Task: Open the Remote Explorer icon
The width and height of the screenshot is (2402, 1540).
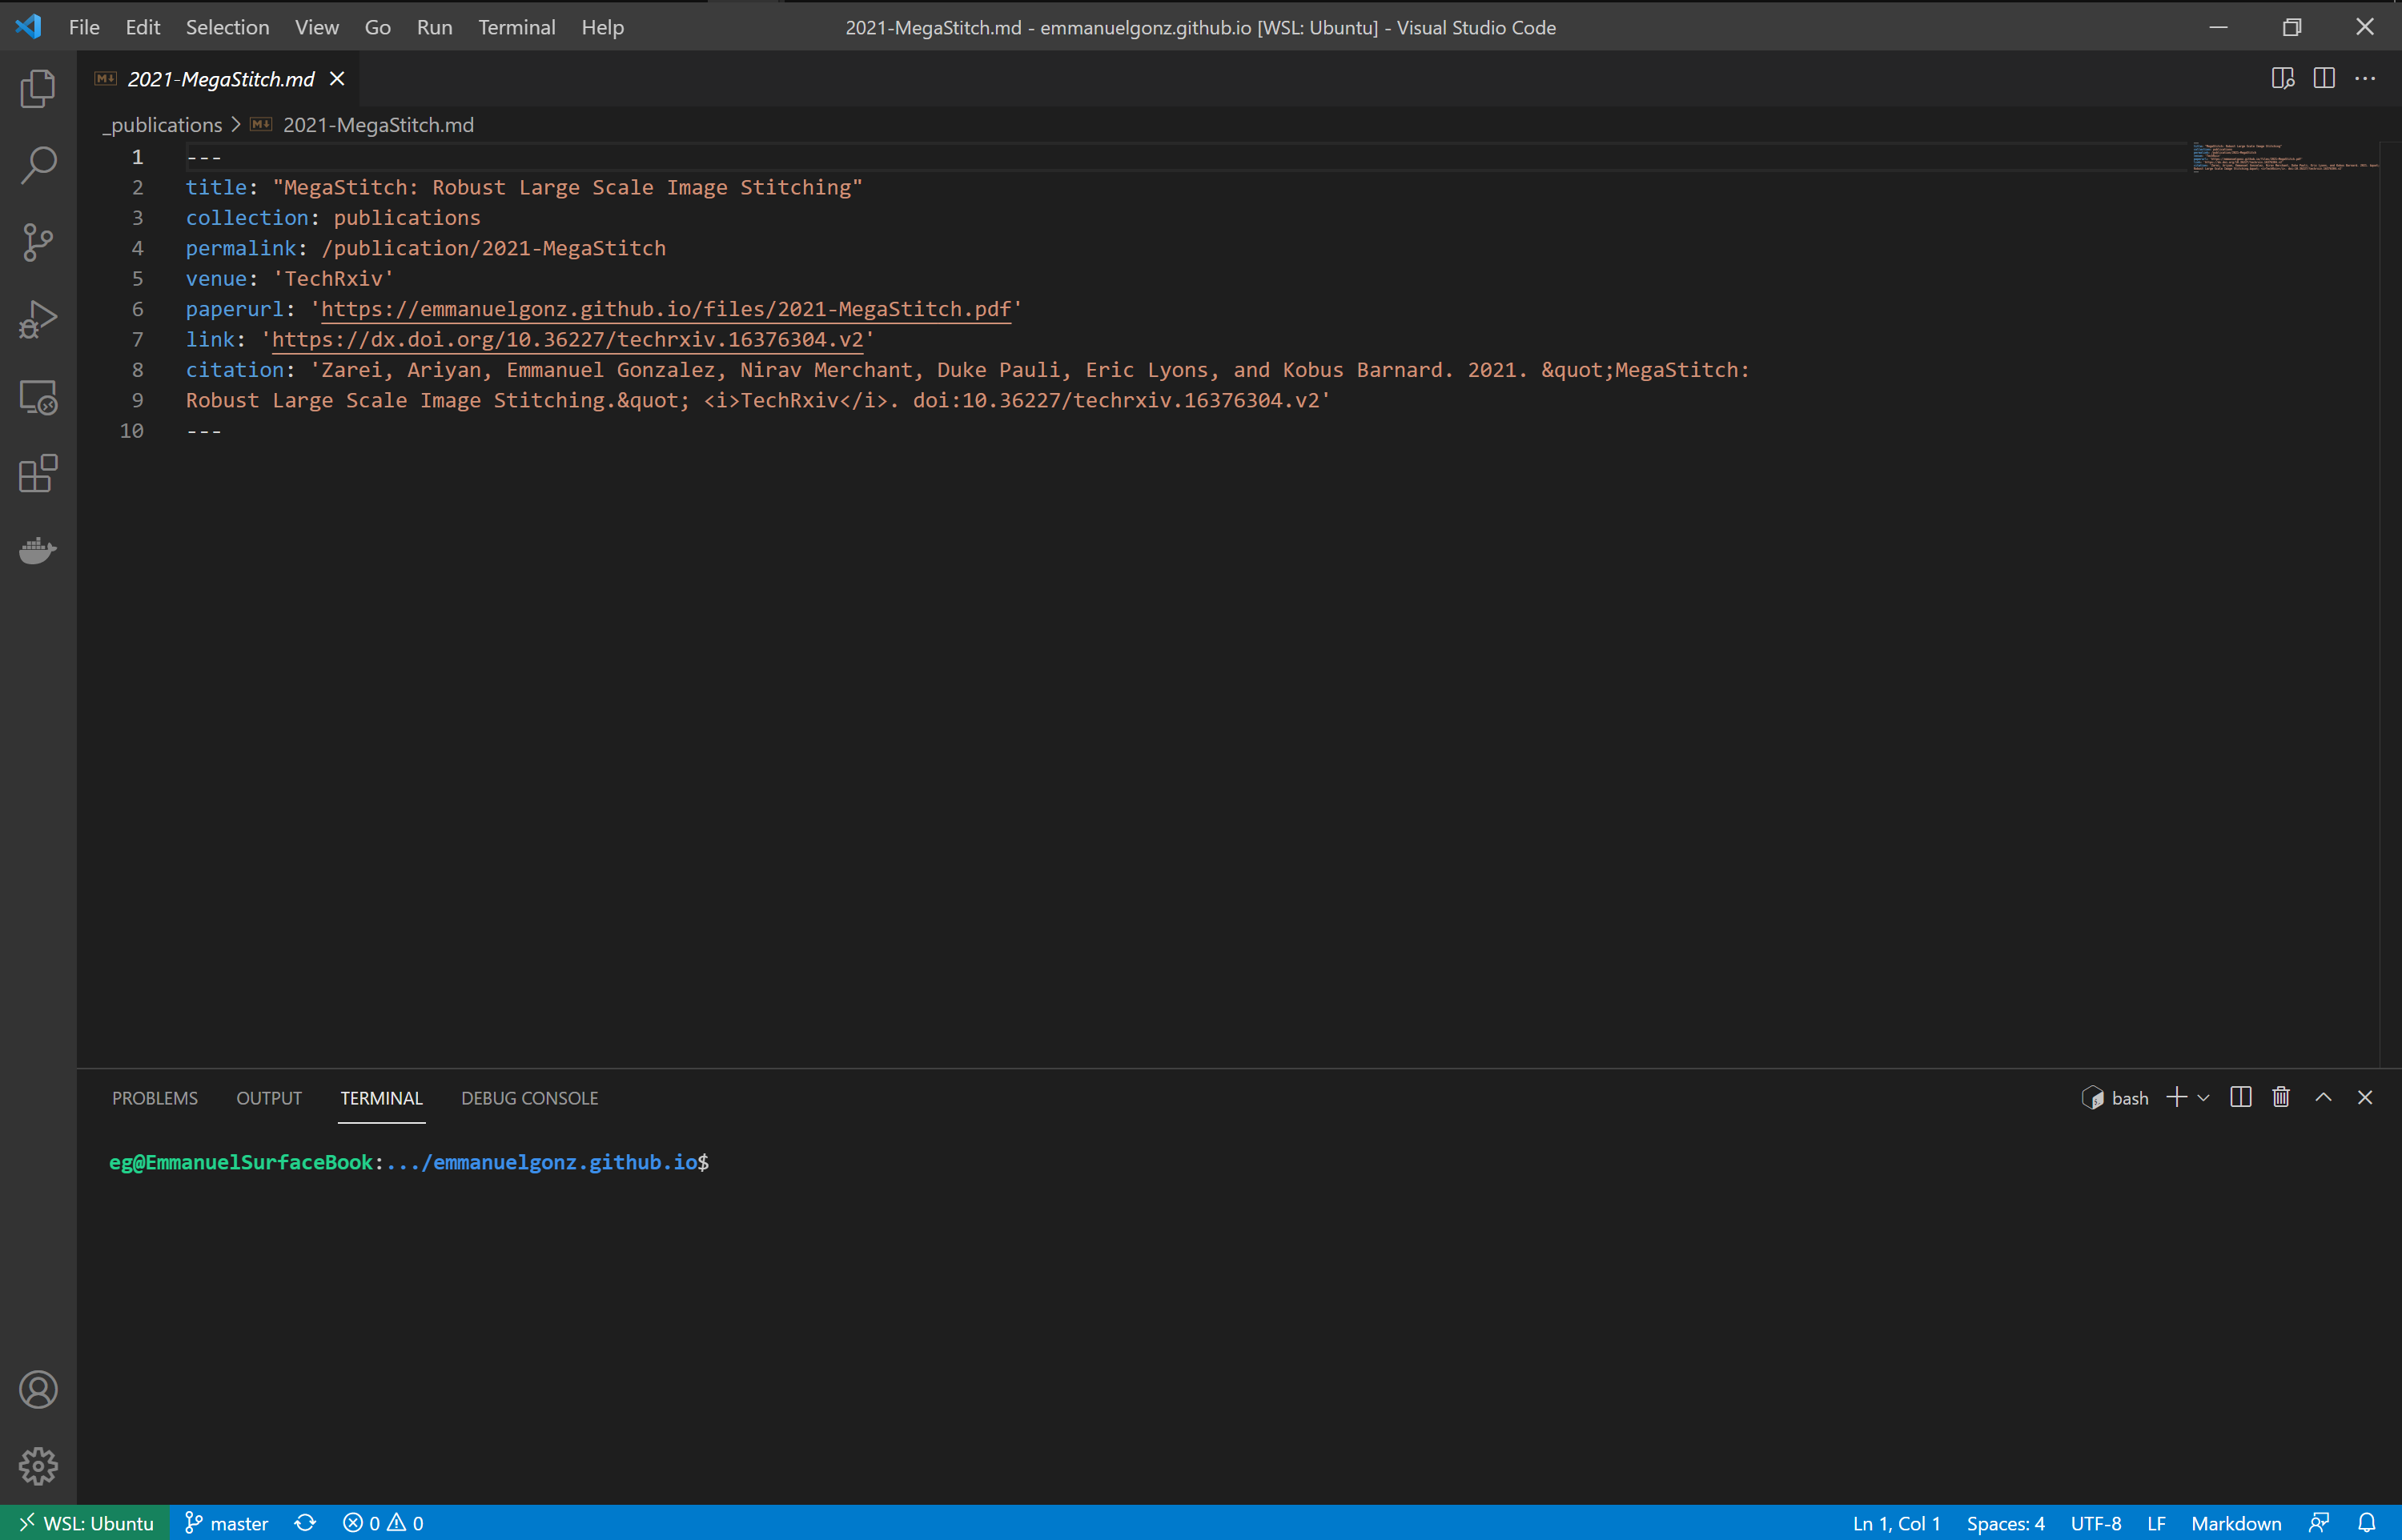Action: click(38, 397)
